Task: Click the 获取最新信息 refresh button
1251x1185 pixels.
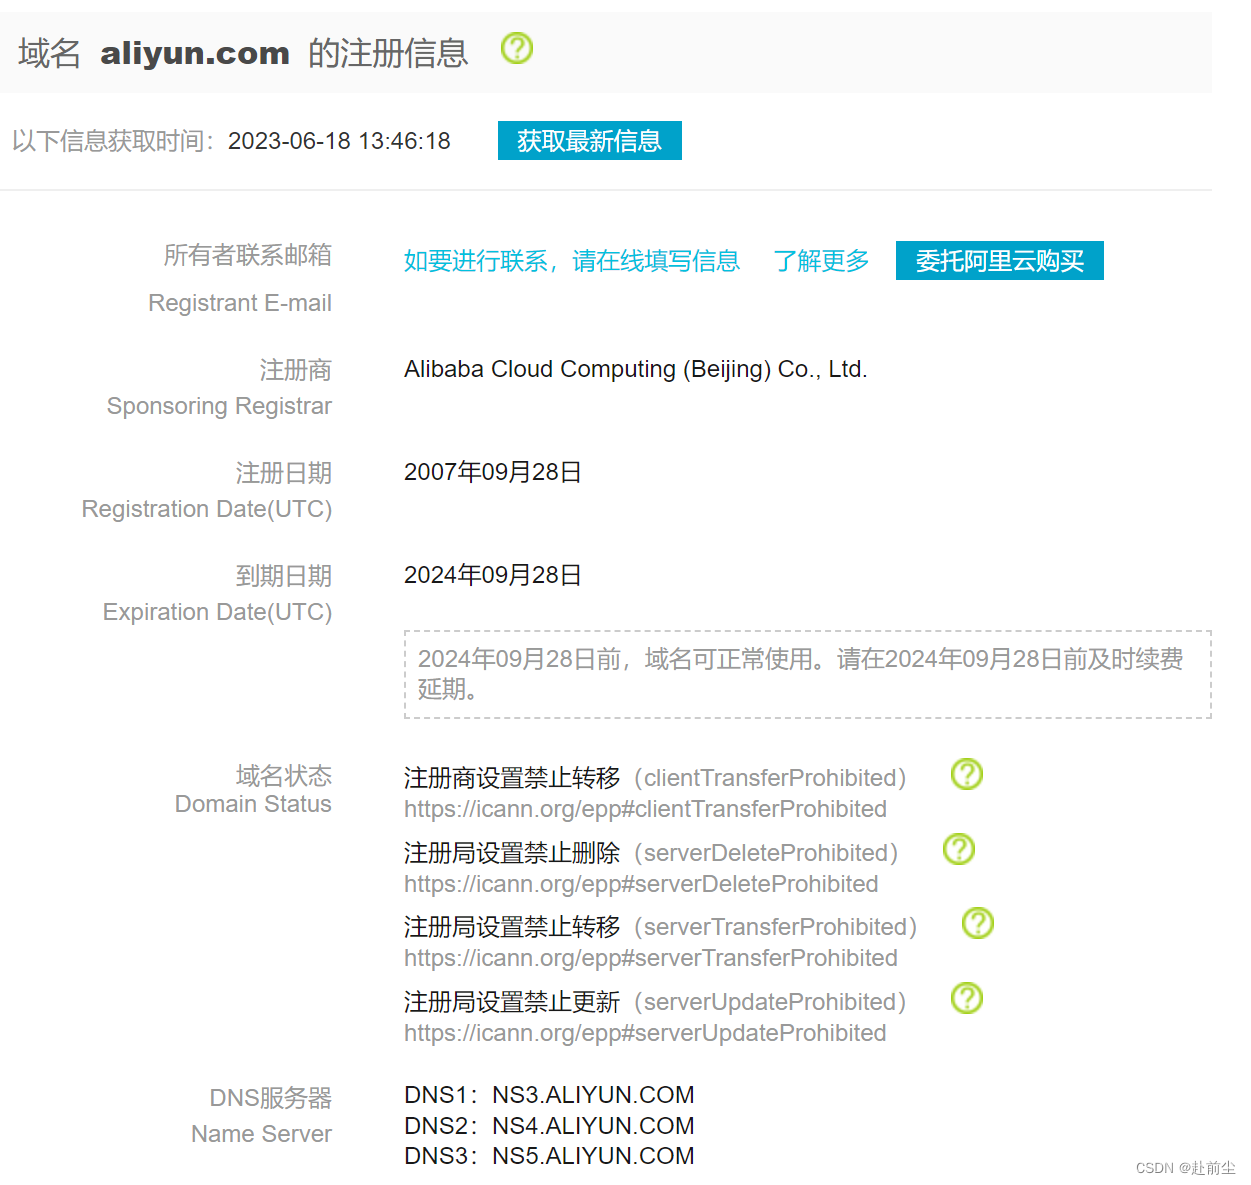Action: (590, 141)
